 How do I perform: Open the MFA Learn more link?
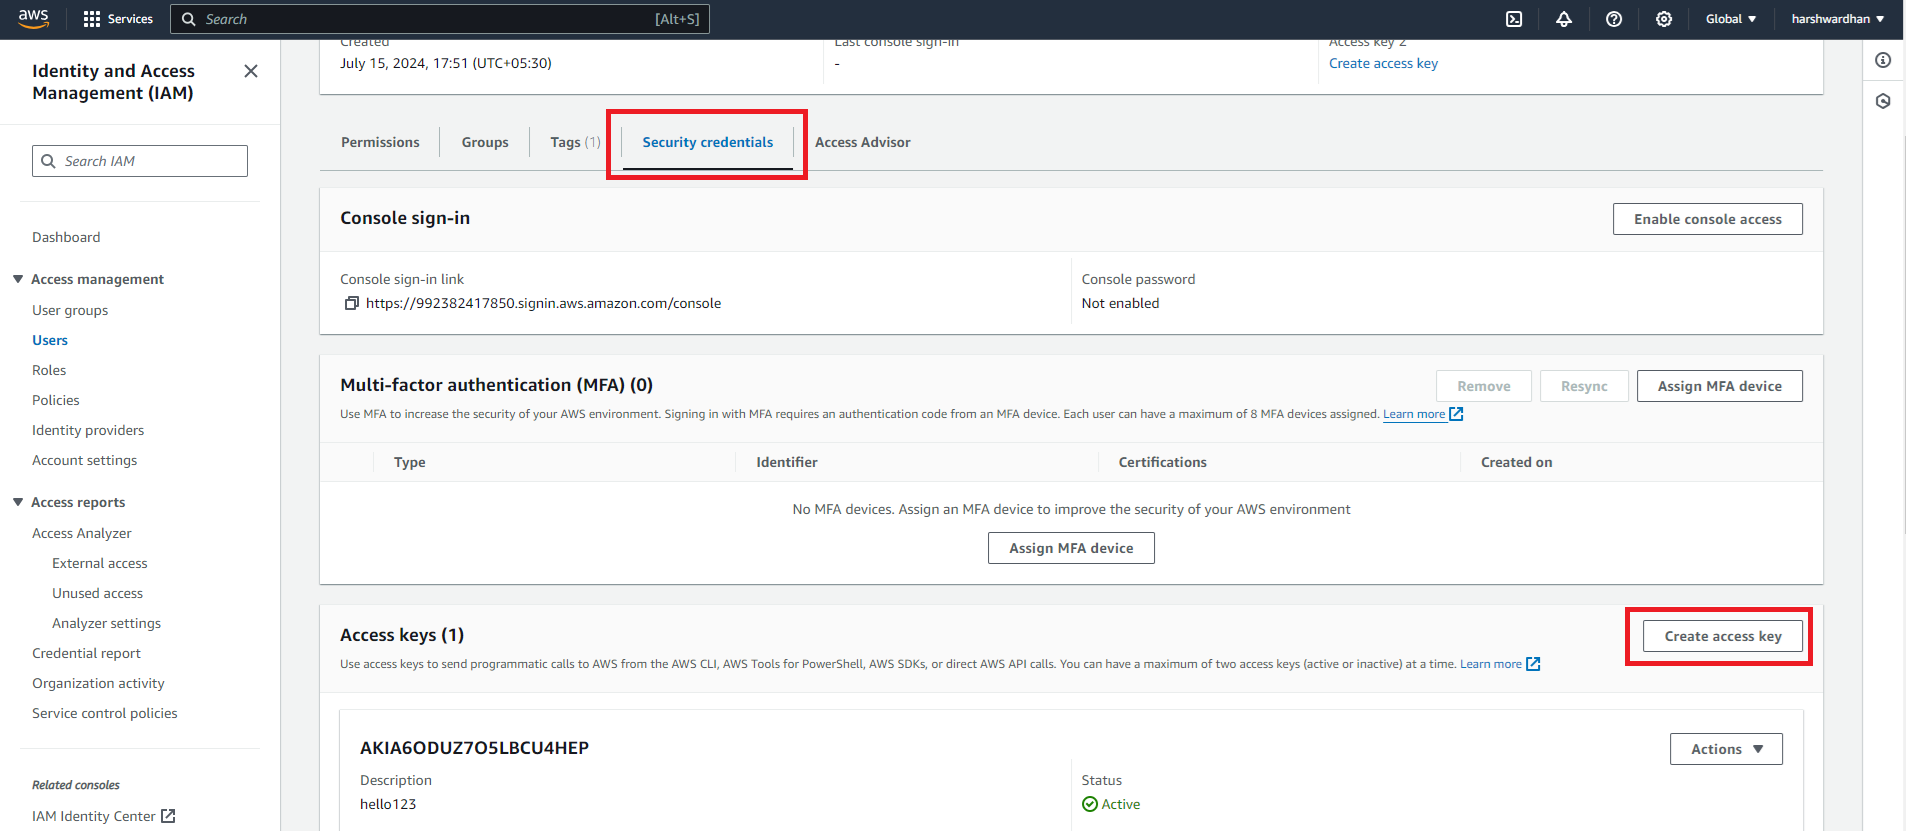(1414, 414)
